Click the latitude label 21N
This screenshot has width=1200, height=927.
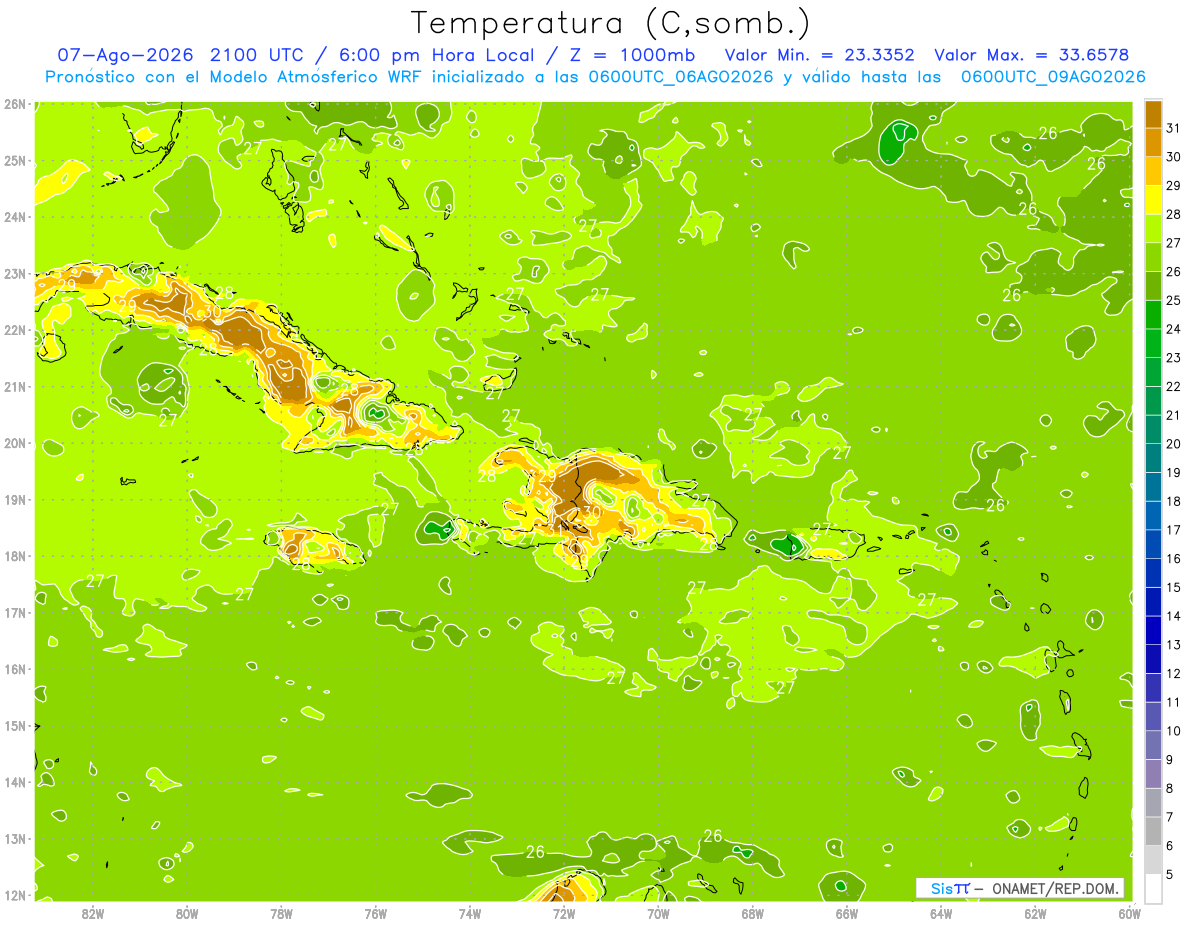[14, 386]
